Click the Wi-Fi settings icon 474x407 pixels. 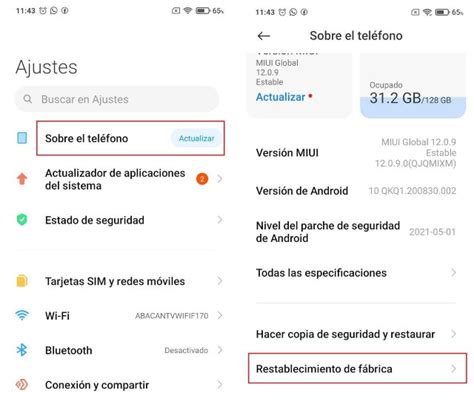[22, 315]
